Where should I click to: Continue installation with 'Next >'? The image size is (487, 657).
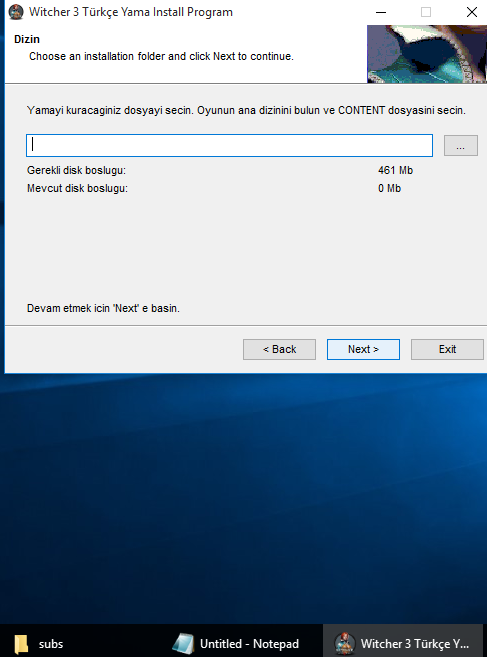click(363, 349)
